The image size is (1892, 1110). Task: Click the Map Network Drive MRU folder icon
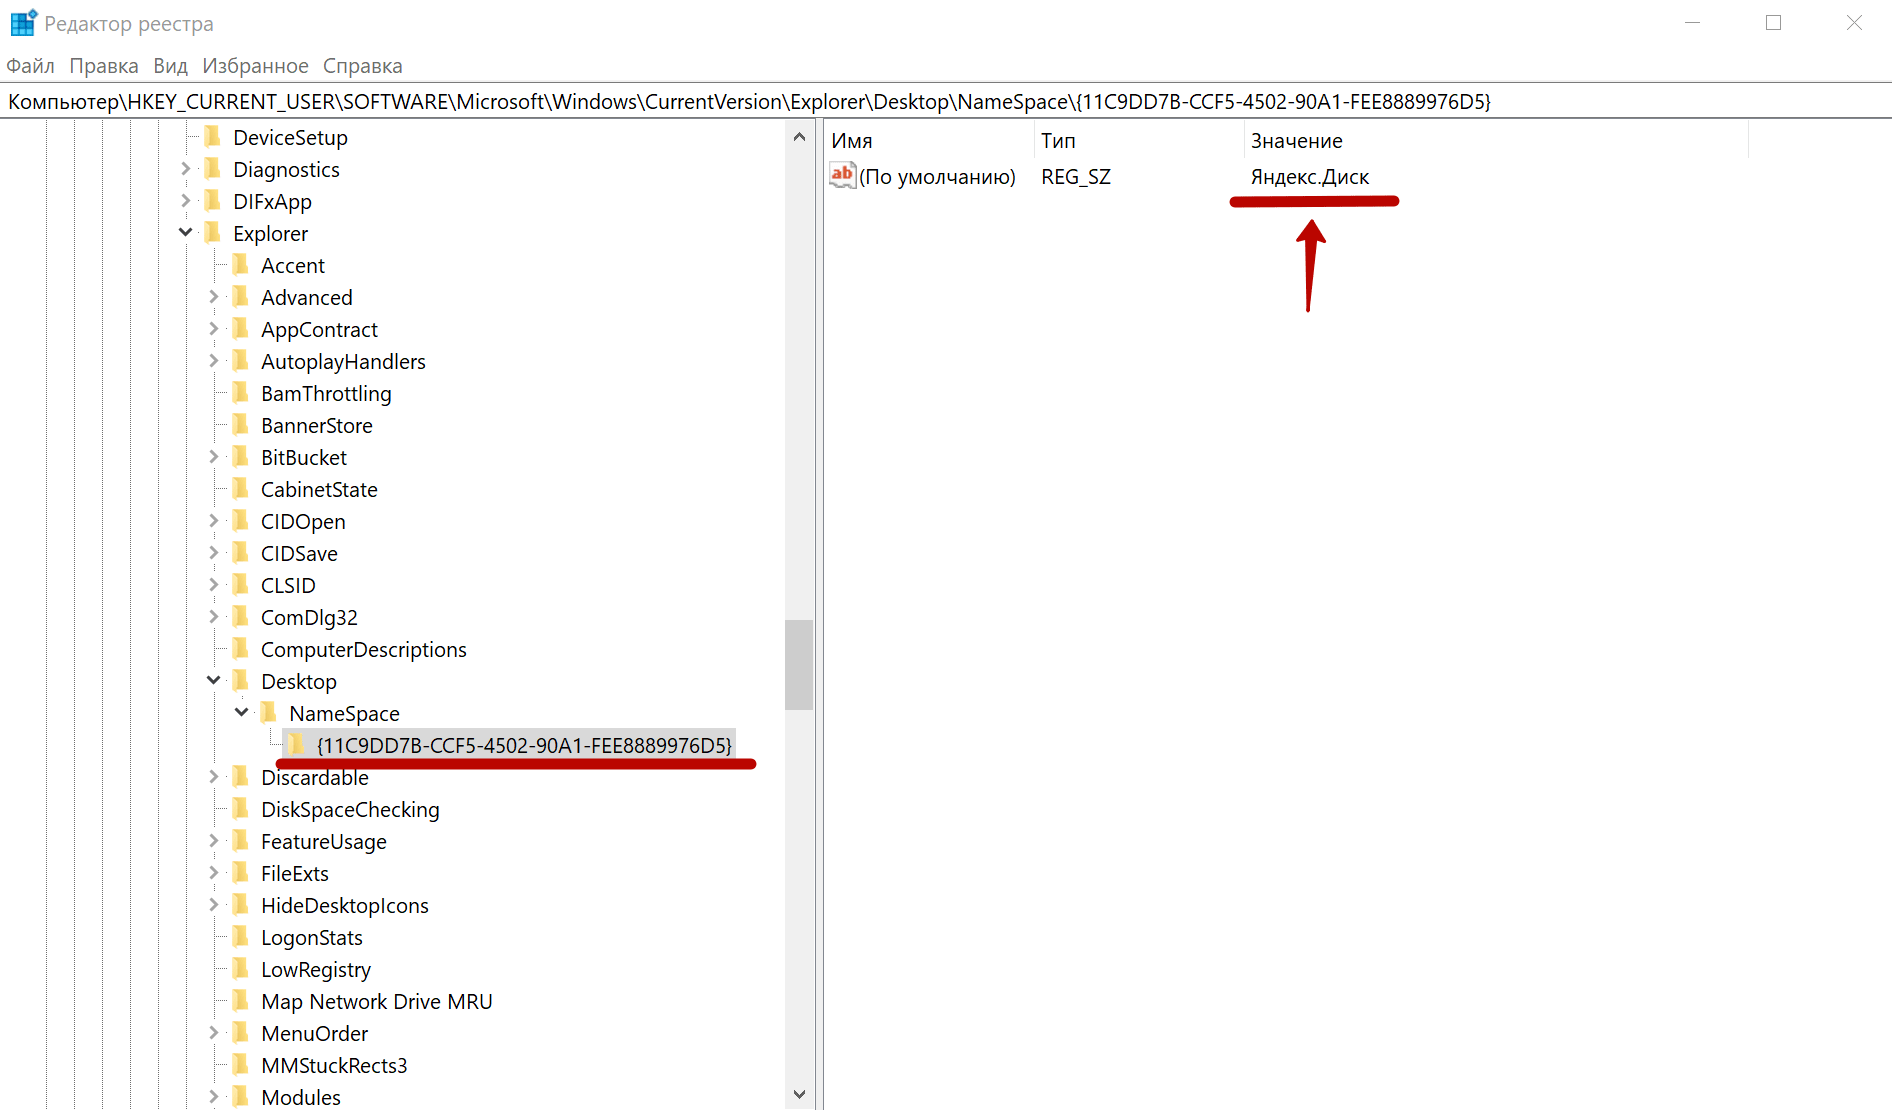coord(240,1001)
